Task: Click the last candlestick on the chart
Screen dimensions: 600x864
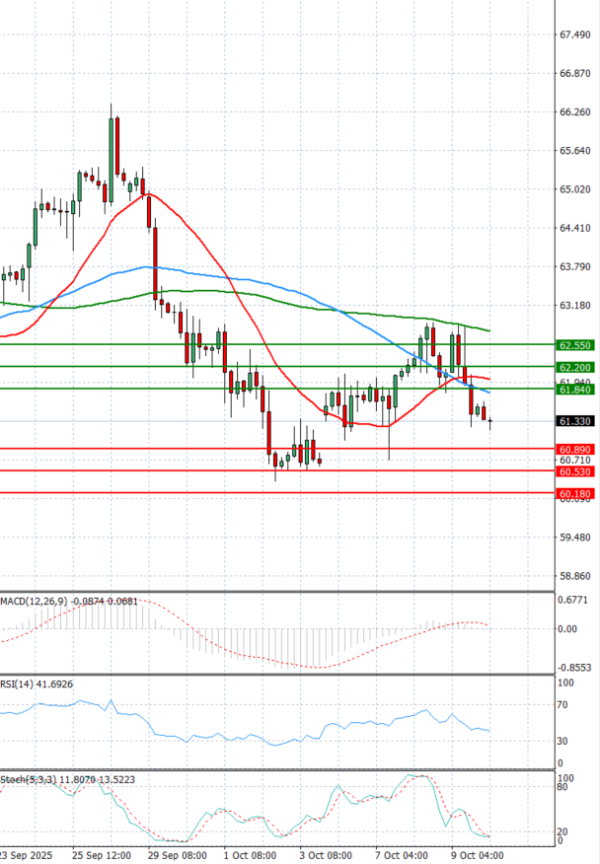Action: tap(490, 421)
